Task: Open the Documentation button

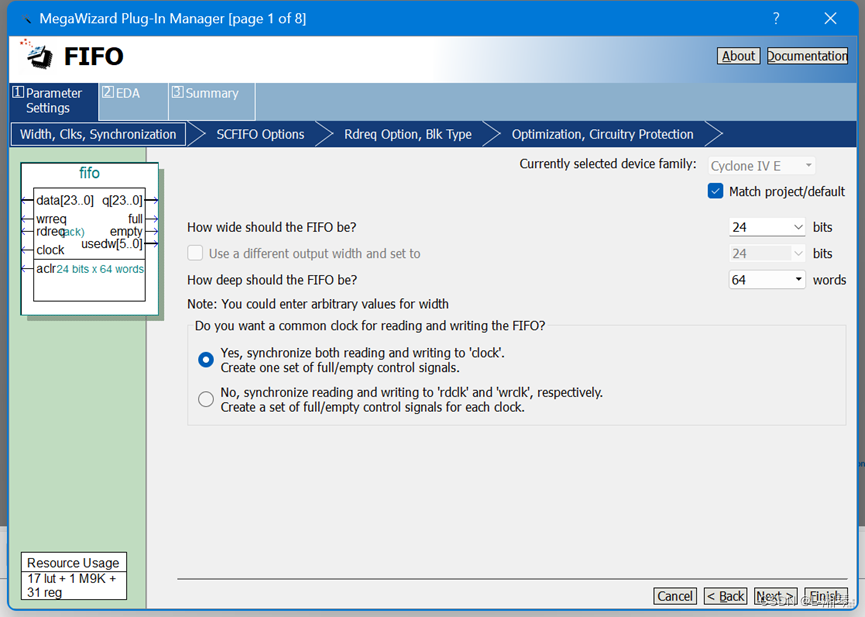Action: tap(807, 56)
